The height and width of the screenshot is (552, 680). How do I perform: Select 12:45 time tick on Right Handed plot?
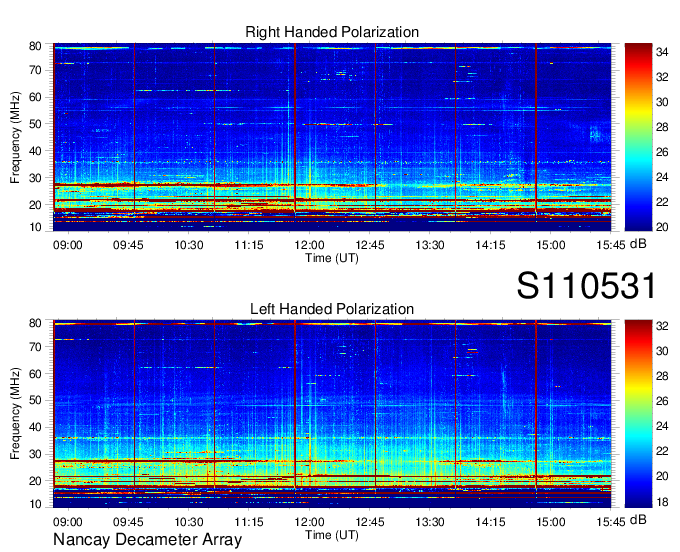point(369,245)
